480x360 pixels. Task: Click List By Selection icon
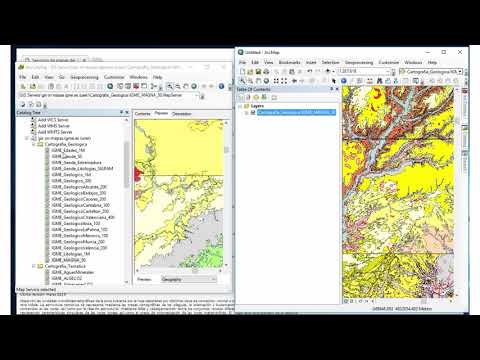264,97
